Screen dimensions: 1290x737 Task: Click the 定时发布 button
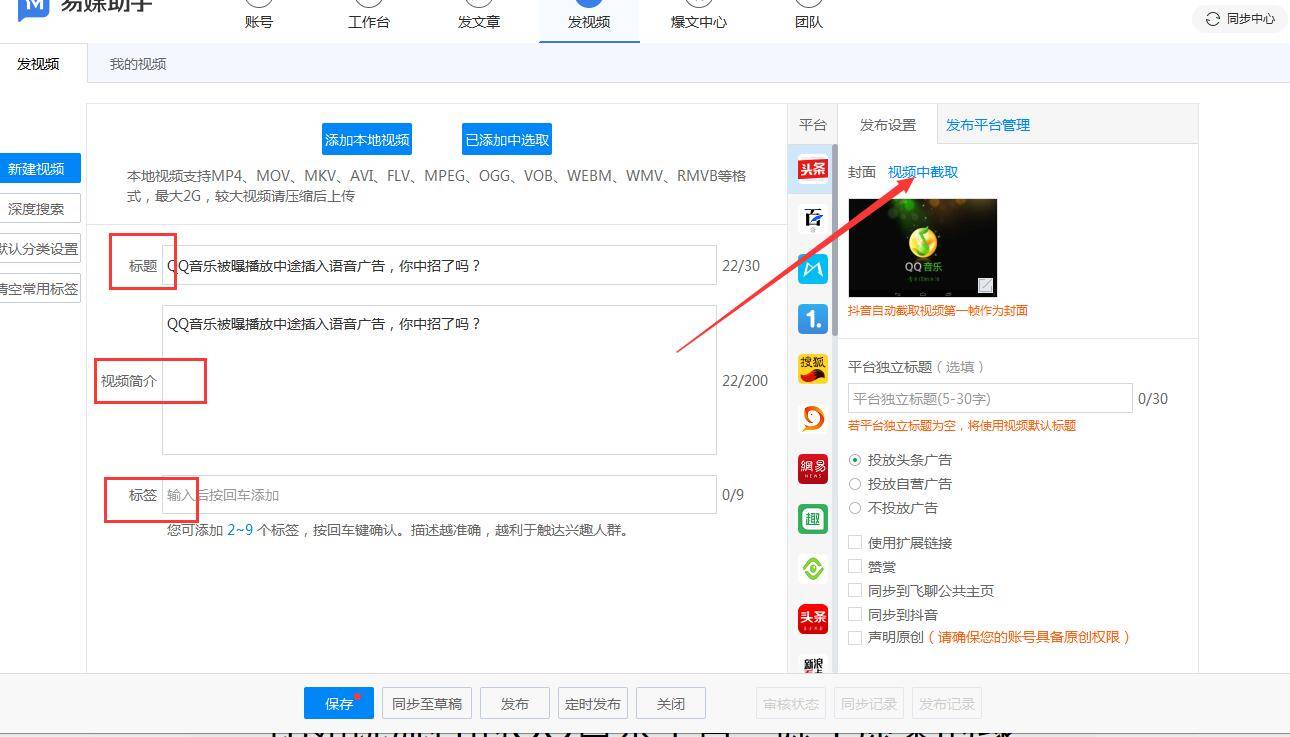pyautogui.click(x=593, y=703)
